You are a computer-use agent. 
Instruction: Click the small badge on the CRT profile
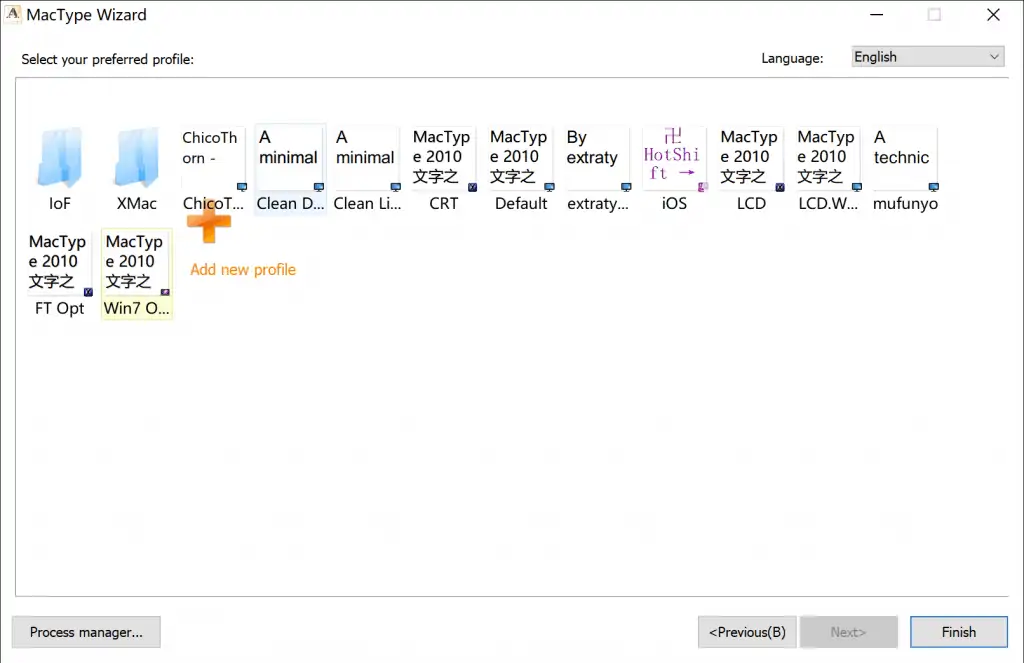(x=472, y=185)
